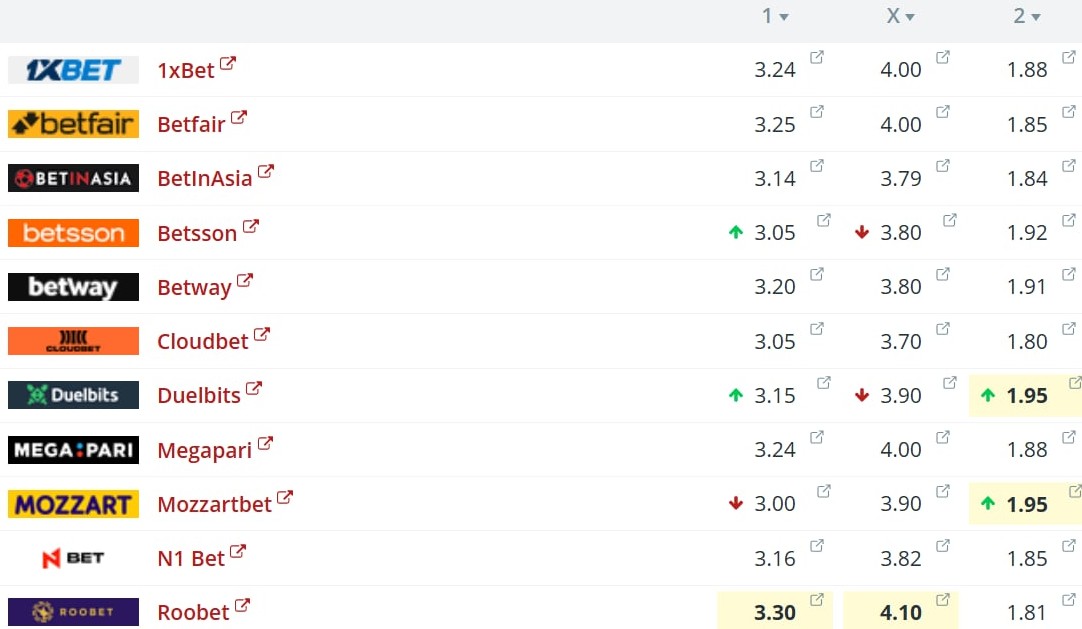Click Betsson 3.80 draw odds
The width and height of the screenshot is (1082, 629).
901,232
